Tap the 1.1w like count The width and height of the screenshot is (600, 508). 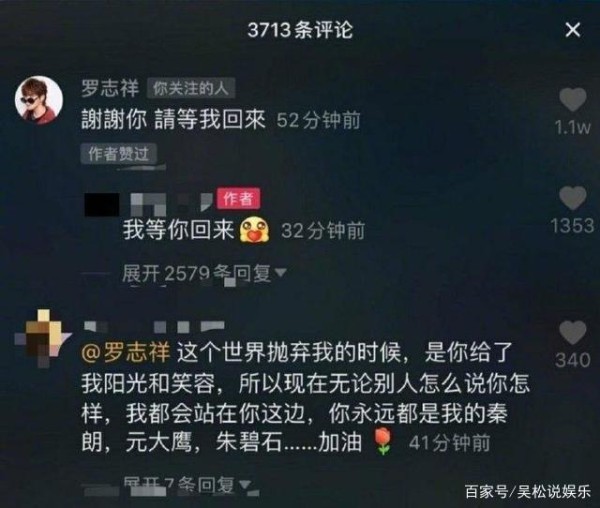tap(572, 128)
